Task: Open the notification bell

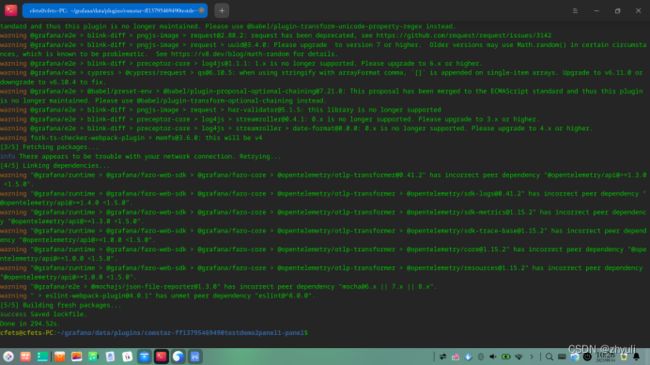Action: [x=636, y=357]
